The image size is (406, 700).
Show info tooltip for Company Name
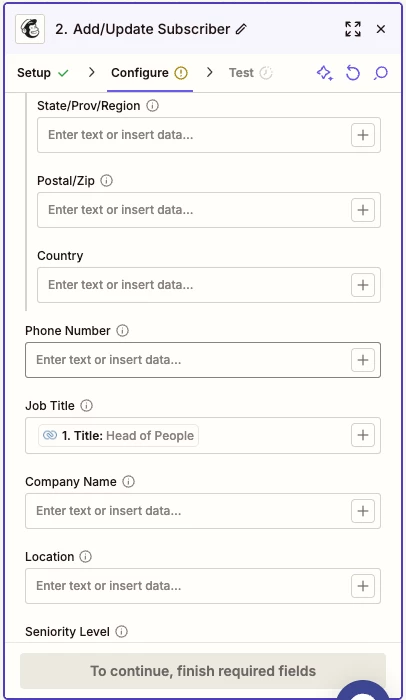click(x=129, y=482)
